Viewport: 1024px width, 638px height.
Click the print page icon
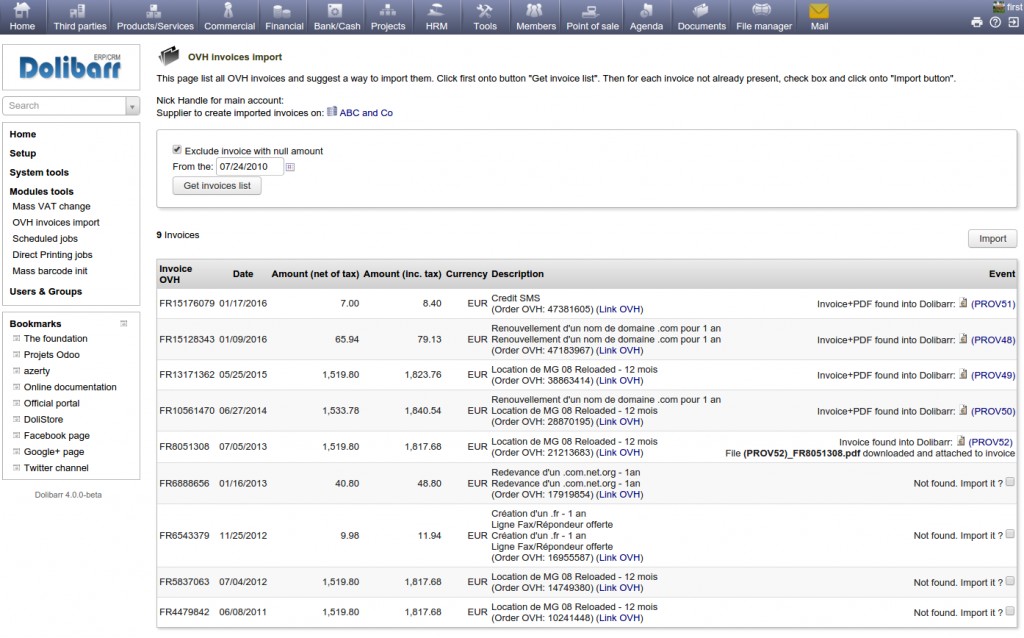coord(977,22)
